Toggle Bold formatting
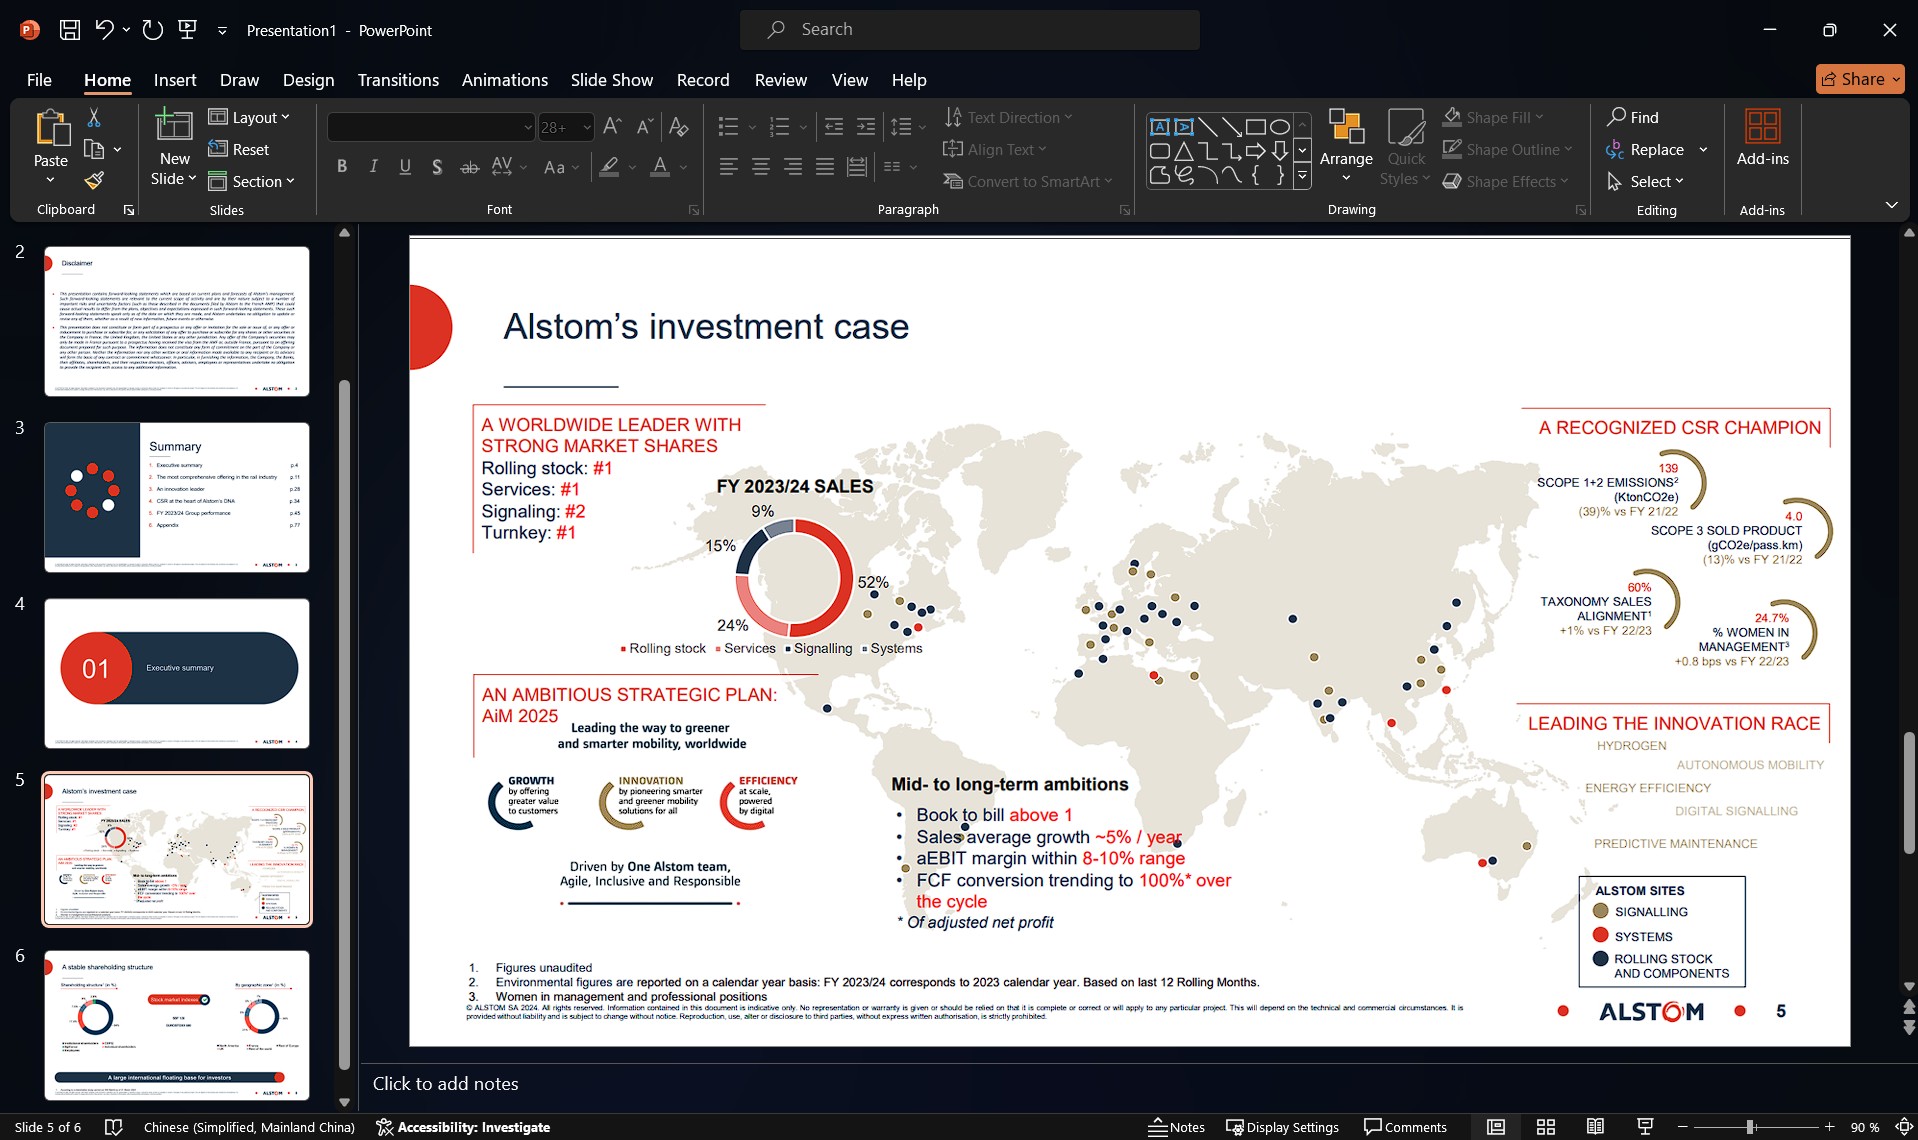 (x=342, y=167)
